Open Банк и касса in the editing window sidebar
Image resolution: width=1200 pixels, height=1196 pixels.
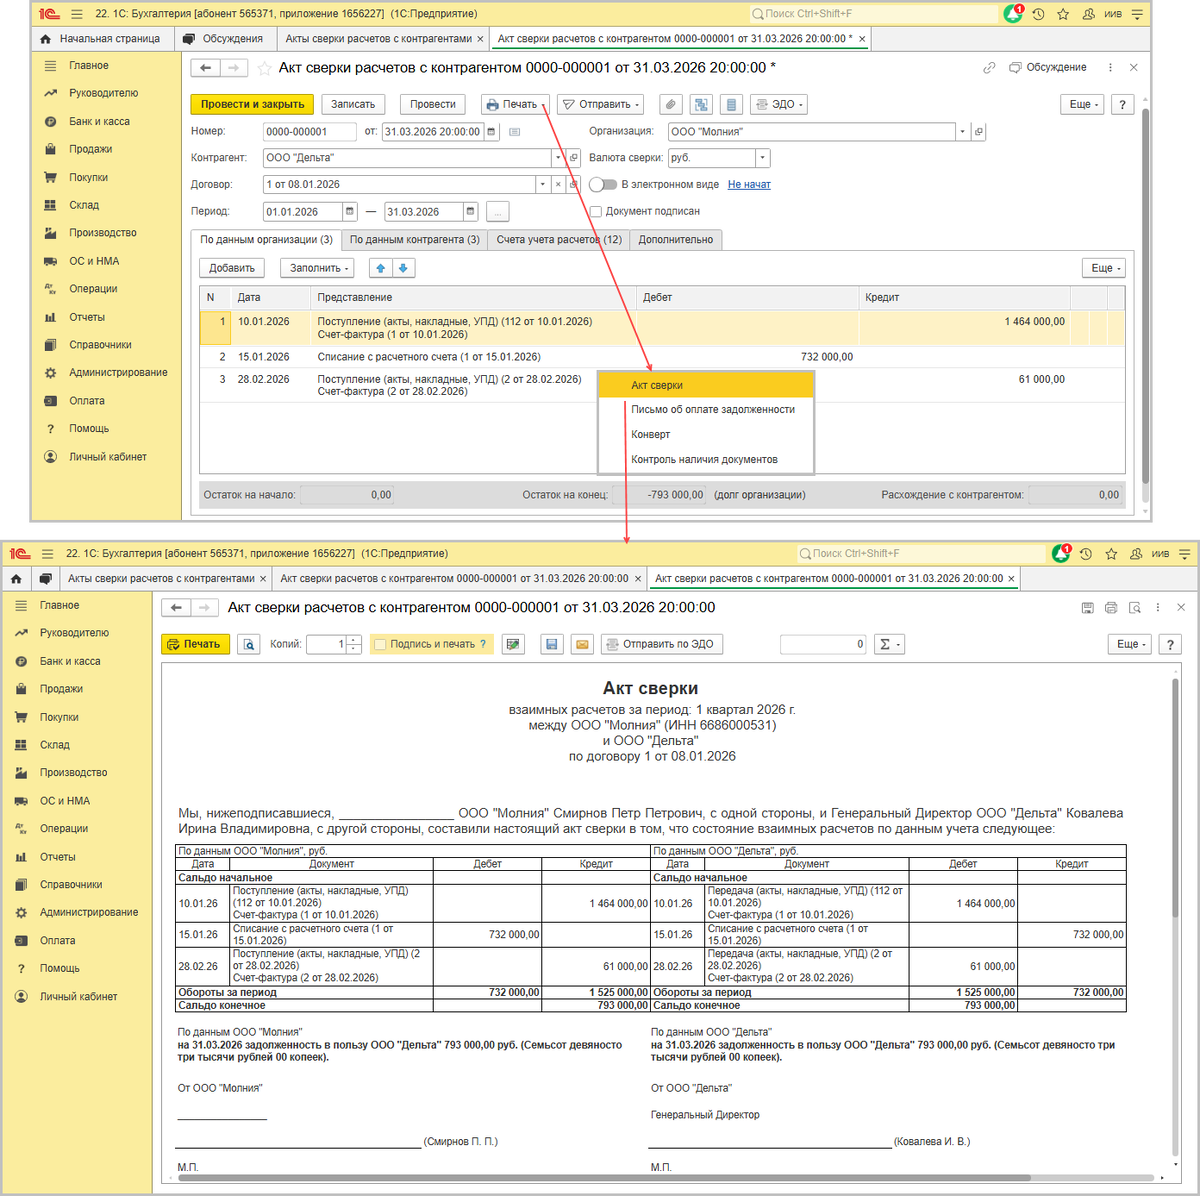tap(99, 122)
